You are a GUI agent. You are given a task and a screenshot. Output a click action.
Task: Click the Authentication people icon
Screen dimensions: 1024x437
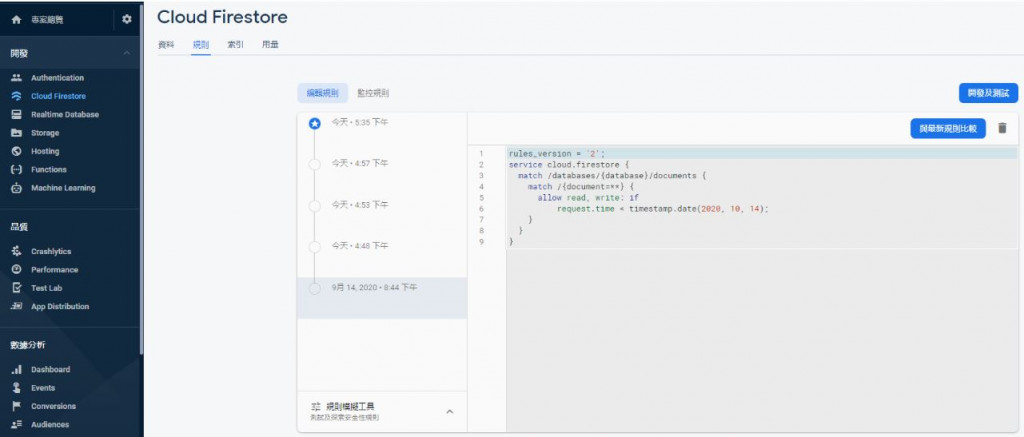point(17,78)
